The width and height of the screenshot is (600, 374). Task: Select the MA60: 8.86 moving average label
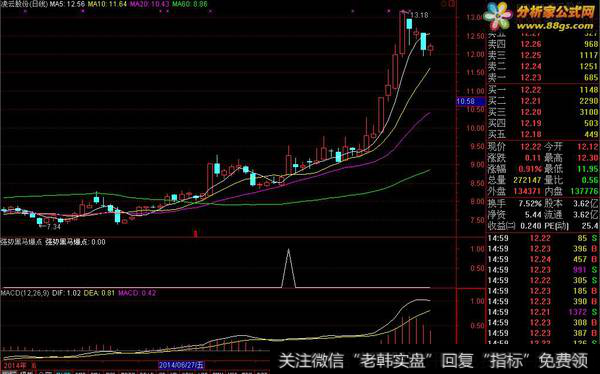tap(190, 4)
